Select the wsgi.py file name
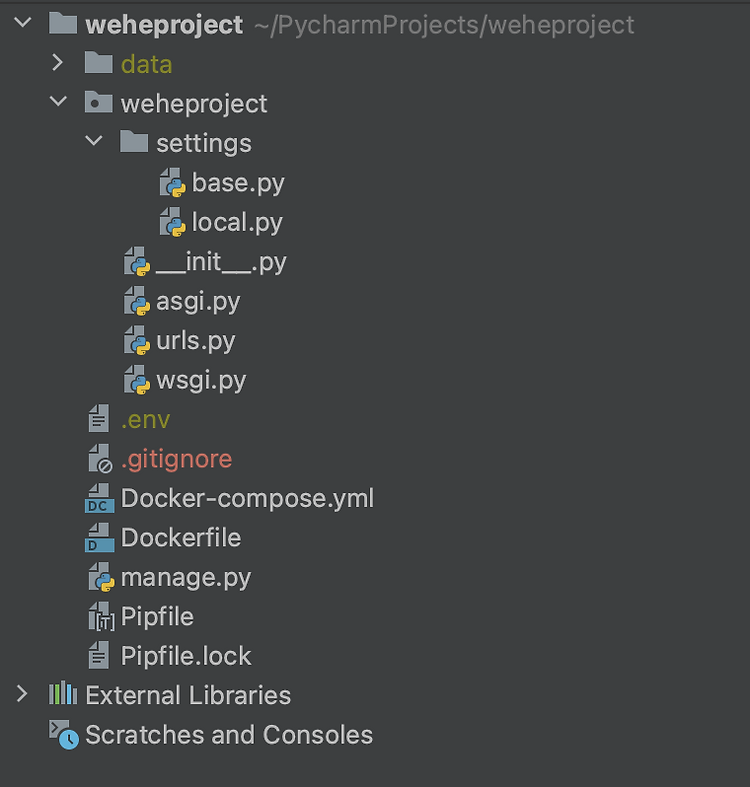This screenshot has height=787, width=750. [x=201, y=381]
